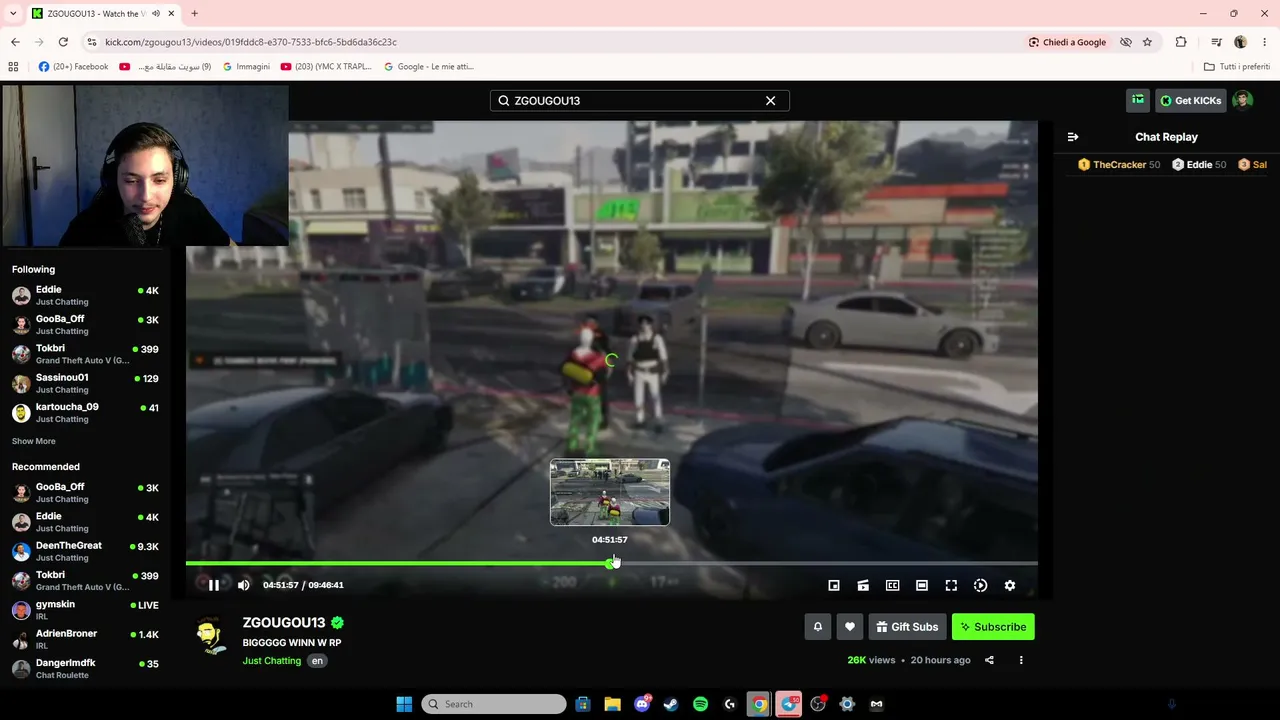
Task: Click TheCracker in chat leaderboard
Action: click(1119, 165)
